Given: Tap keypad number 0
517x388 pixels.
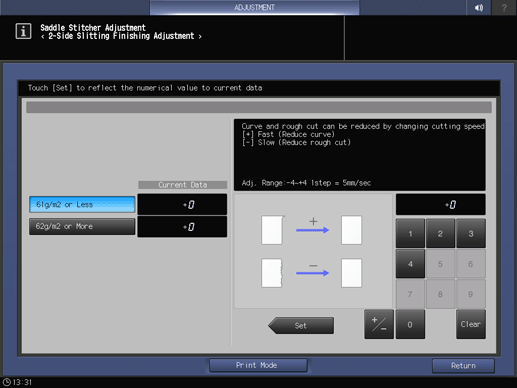Looking at the screenshot, I should (410, 324).
